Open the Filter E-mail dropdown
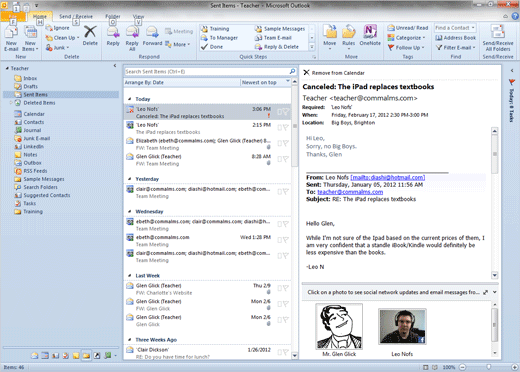This screenshot has width=520, height=372. [455, 48]
